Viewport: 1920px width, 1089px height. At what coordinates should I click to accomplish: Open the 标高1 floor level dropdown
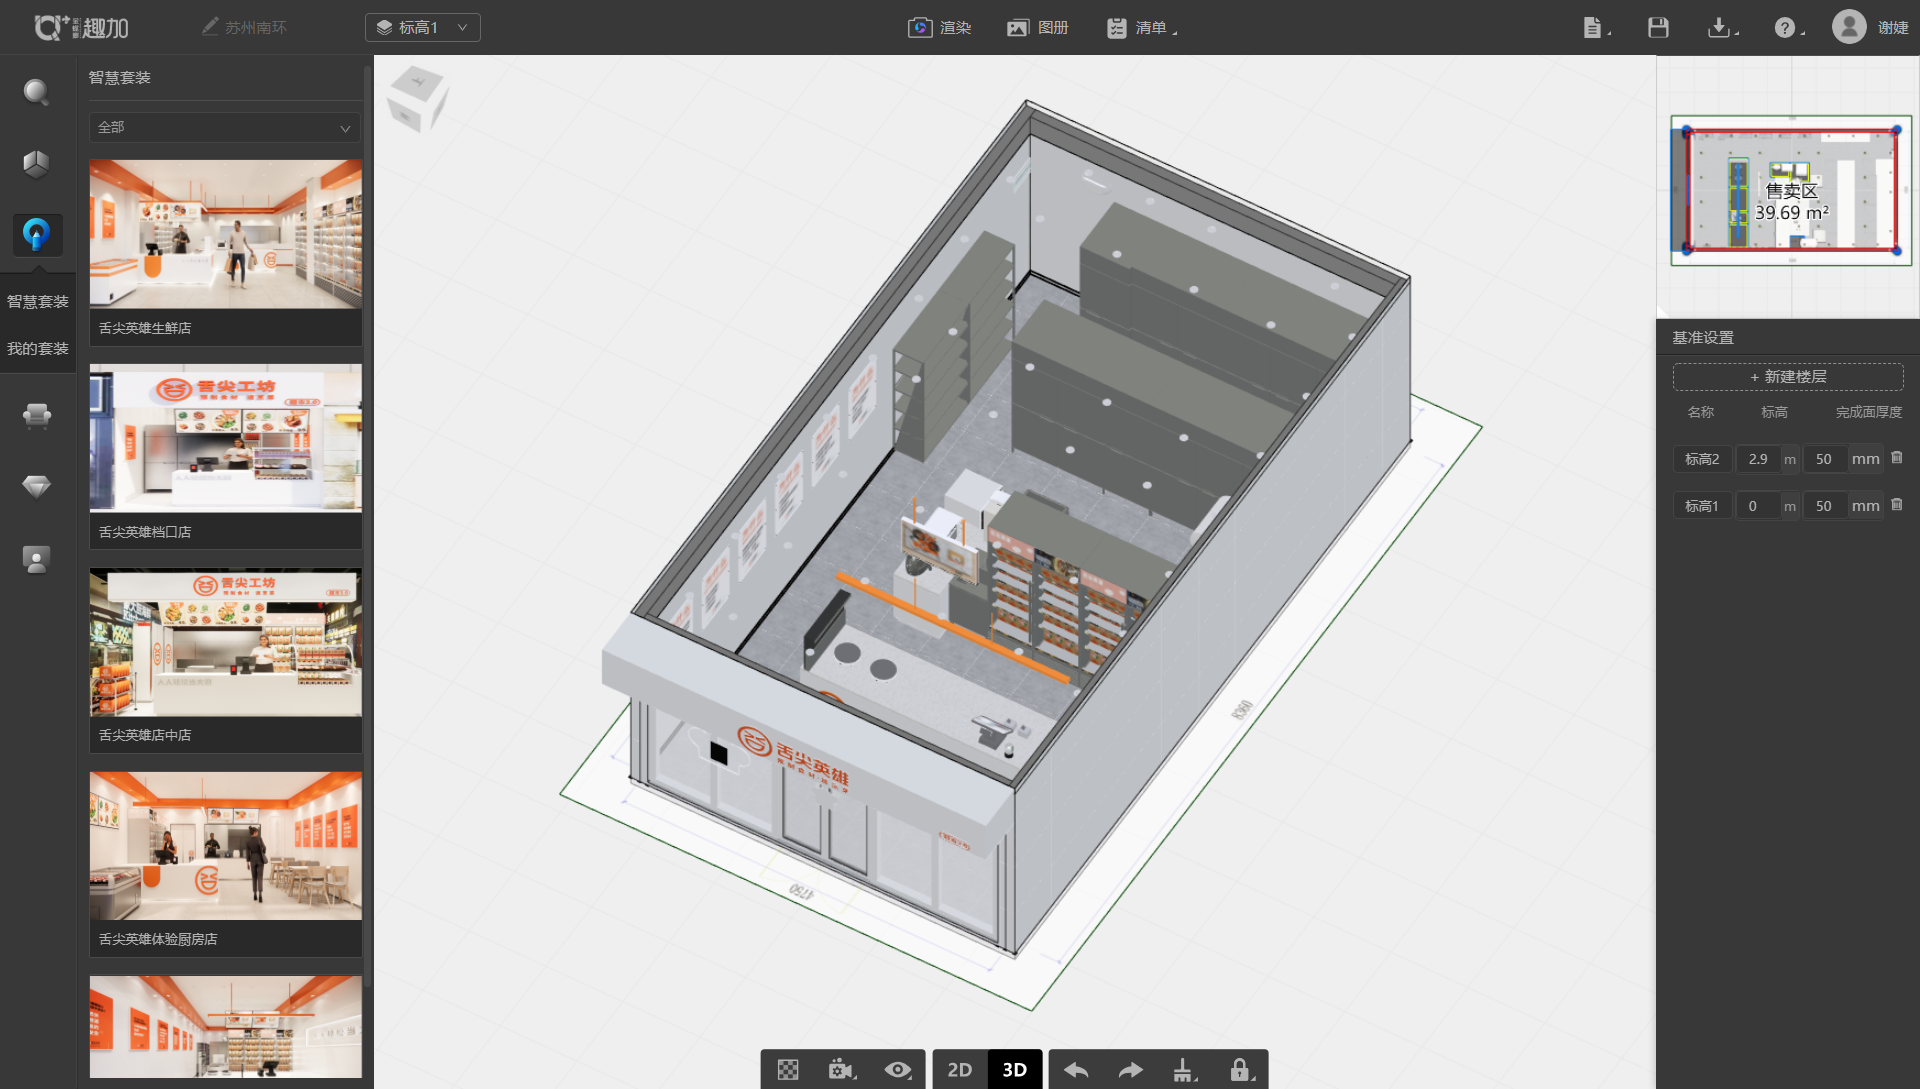(x=422, y=28)
